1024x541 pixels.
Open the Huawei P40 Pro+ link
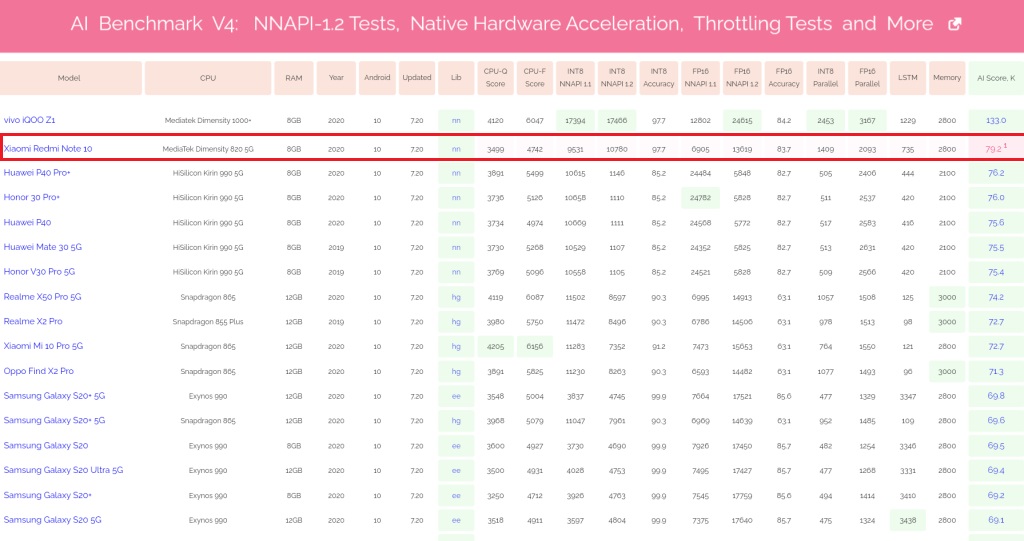37,173
